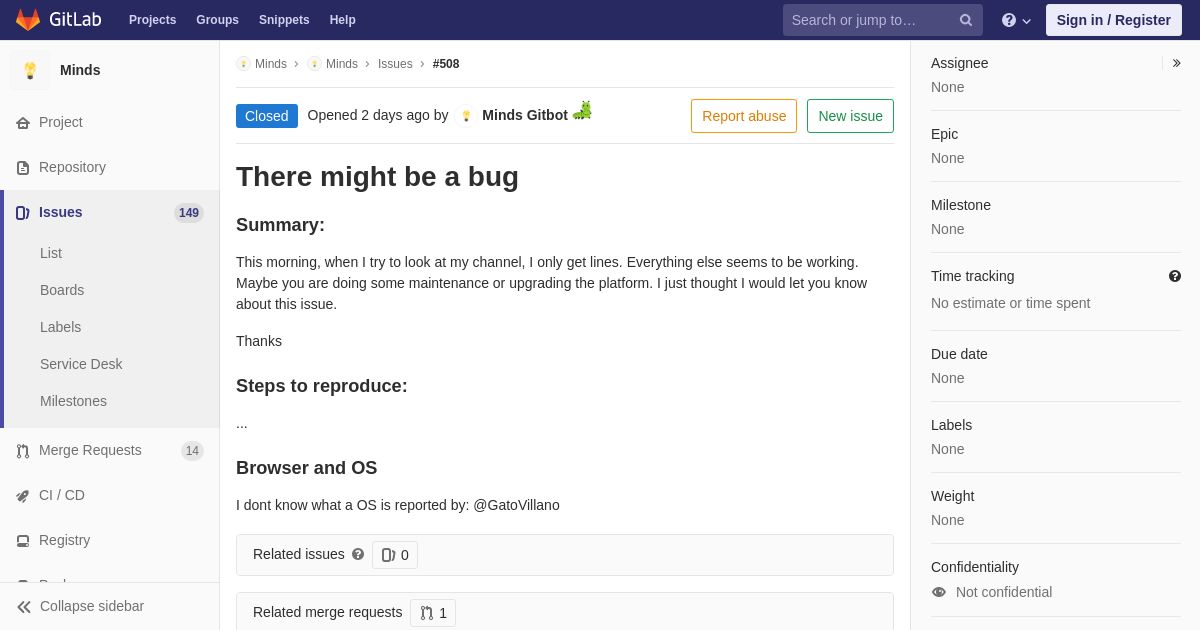Click the Search or jump to field
This screenshot has height=630, width=1200.
[883, 20]
